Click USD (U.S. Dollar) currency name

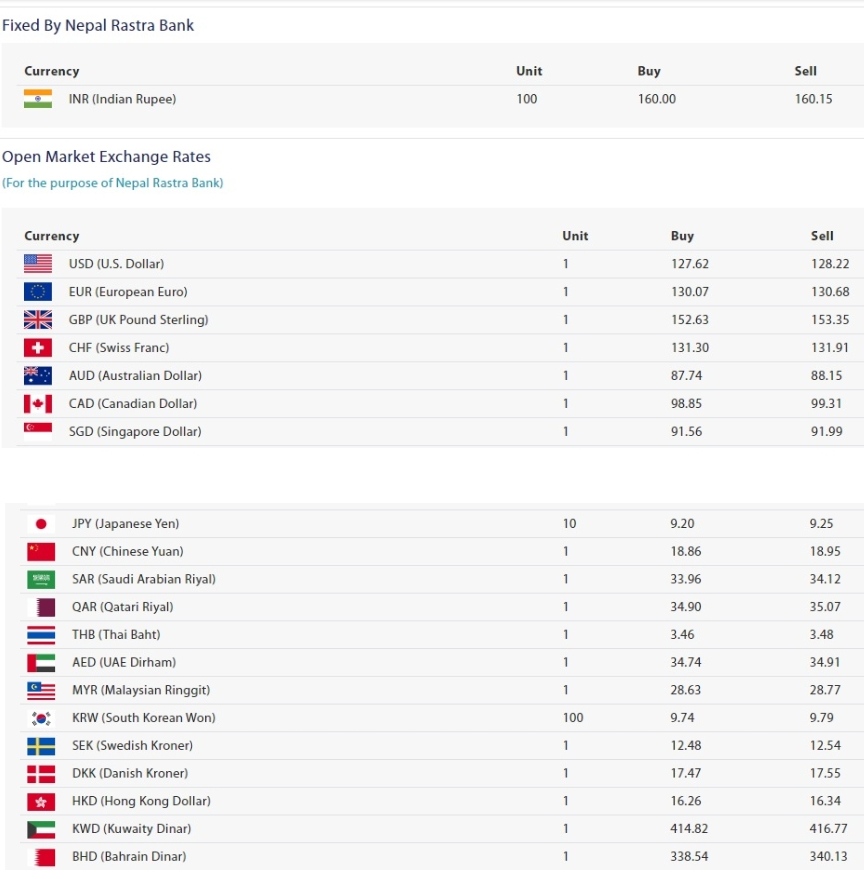[116, 264]
